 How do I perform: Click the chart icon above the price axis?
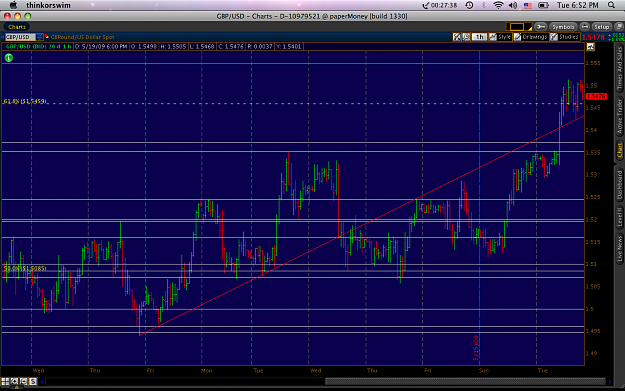590,47
